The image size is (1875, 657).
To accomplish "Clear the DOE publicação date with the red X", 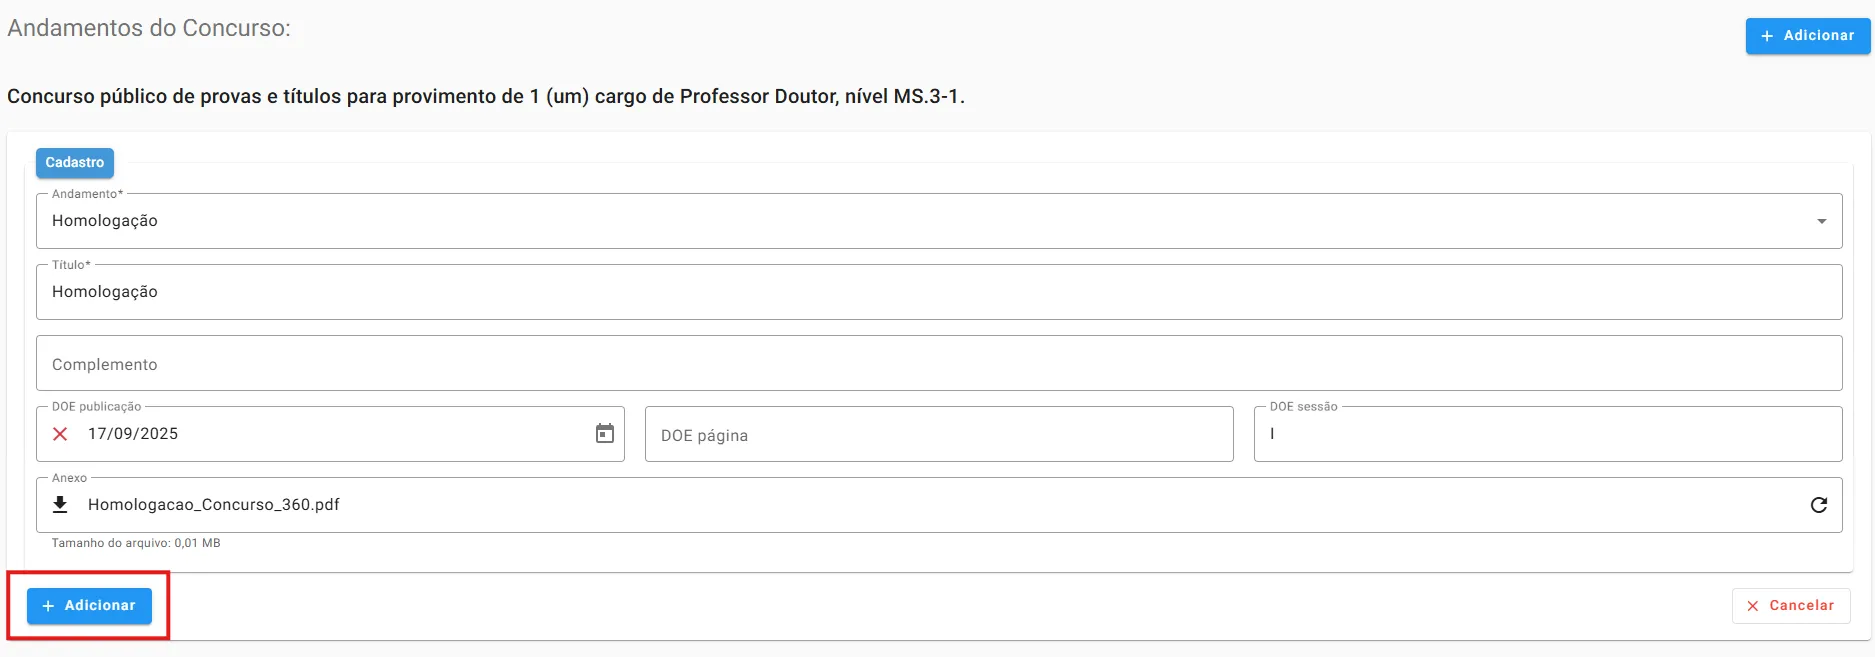I will pyautogui.click(x=60, y=434).
